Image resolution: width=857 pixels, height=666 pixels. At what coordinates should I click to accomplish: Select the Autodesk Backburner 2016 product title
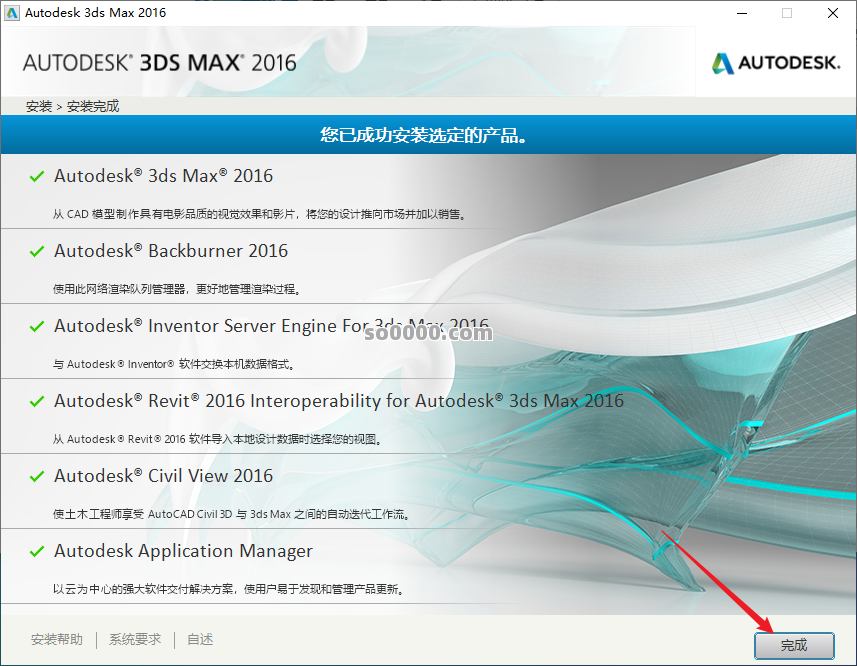pyautogui.click(x=171, y=251)
